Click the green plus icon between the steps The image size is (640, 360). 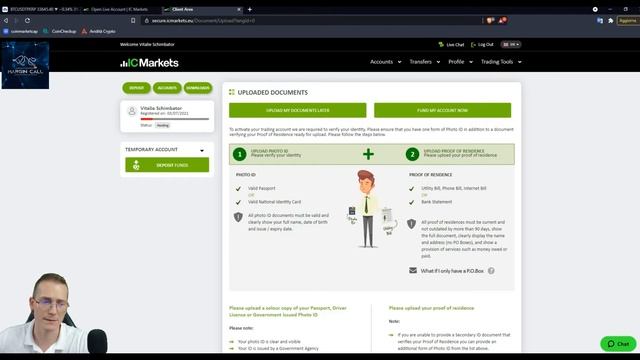[x=368, y=154]
